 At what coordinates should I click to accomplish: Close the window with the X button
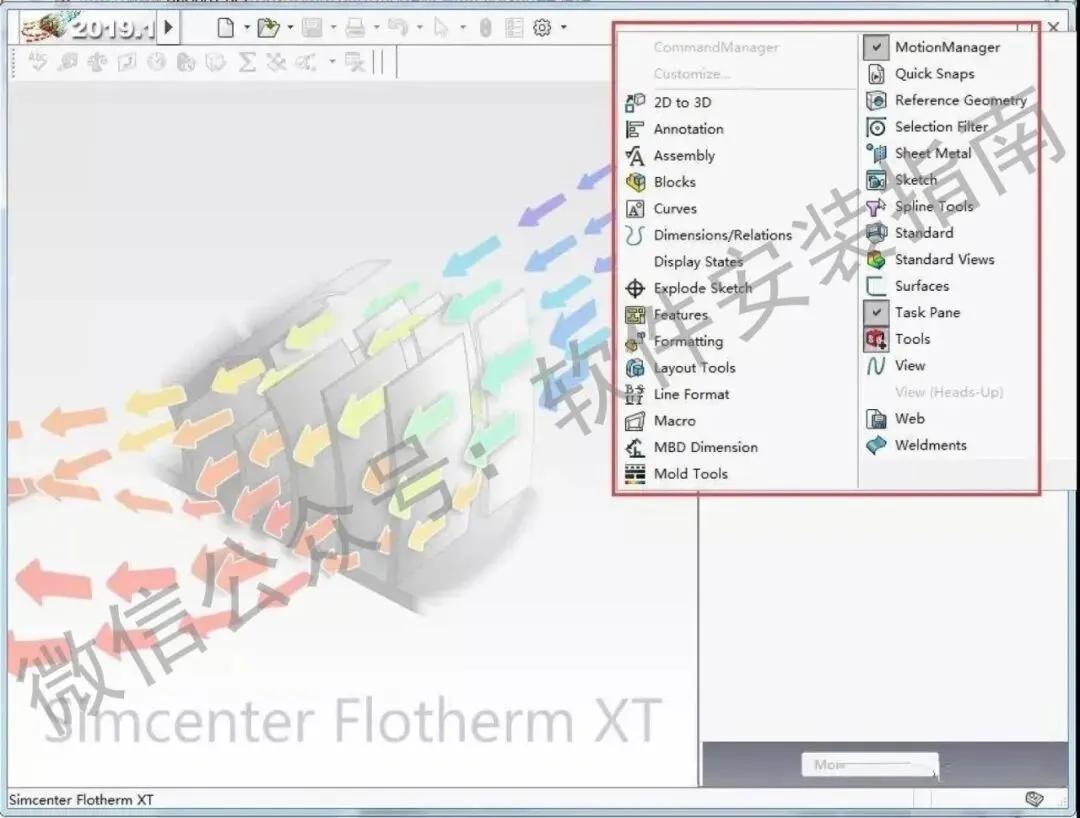pos(1053,27)
